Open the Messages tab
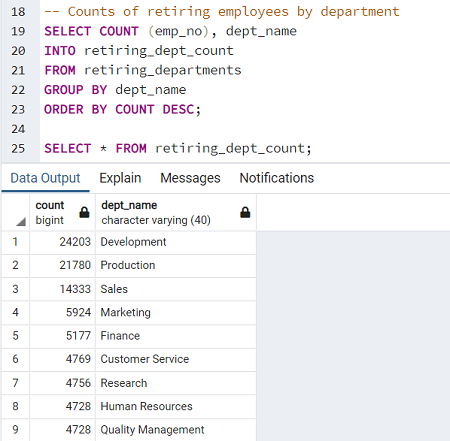450x441 pixels. click(x=190, y=178)
